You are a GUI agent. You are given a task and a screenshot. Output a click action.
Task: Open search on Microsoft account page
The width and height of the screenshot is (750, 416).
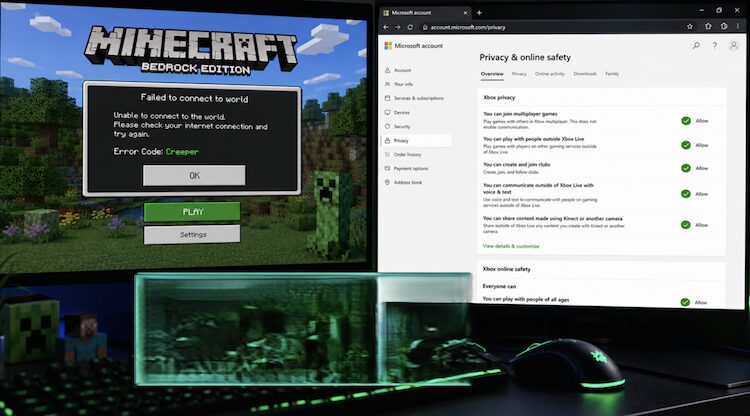click(x=696, y=45)
